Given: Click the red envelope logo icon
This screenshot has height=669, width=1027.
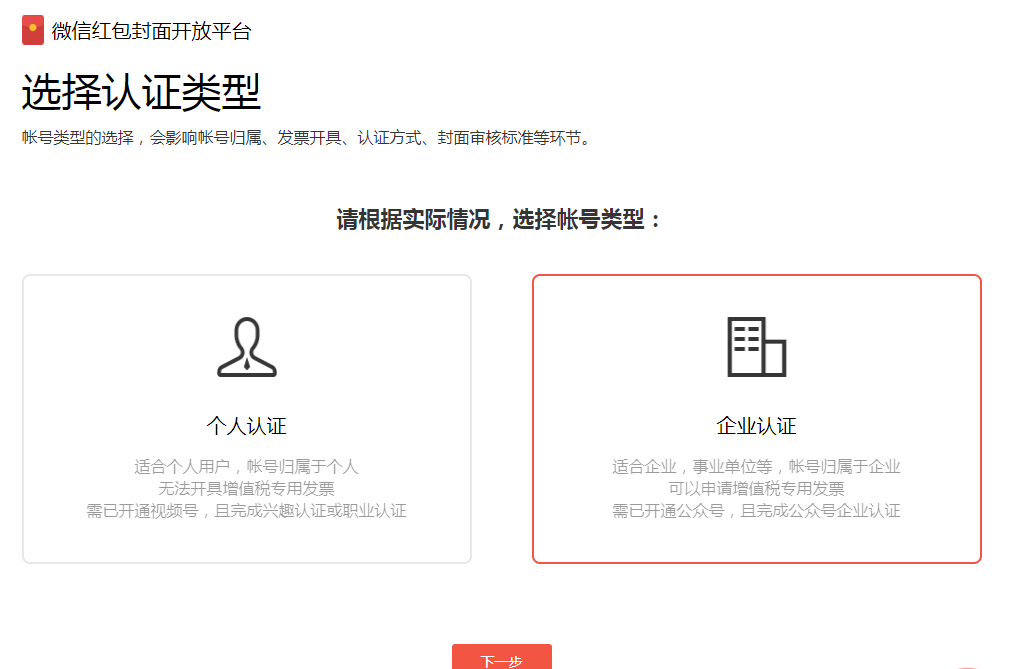Looking at the screenshot, I should point(33,31).
